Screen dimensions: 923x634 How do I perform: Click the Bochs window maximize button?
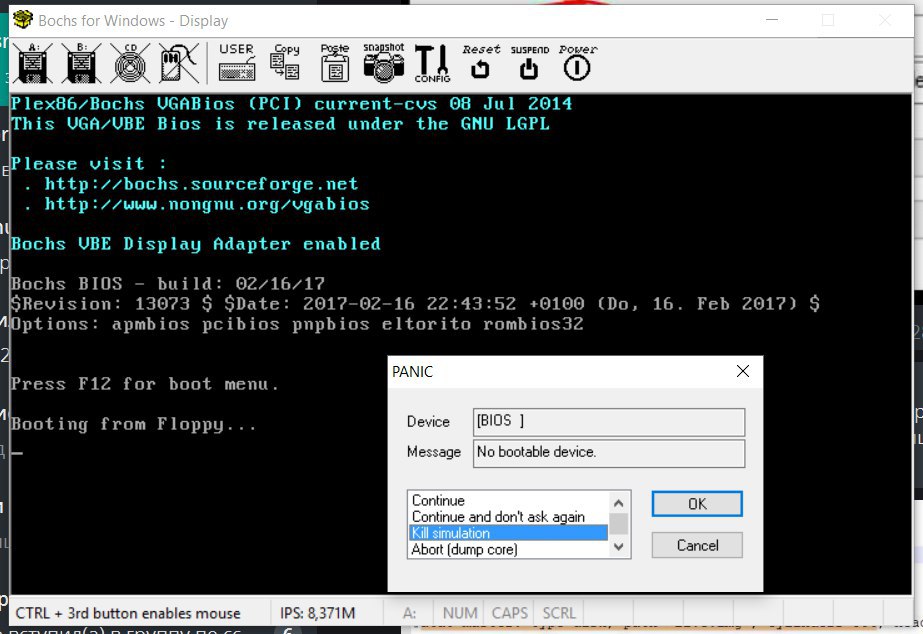pos(828,20)
